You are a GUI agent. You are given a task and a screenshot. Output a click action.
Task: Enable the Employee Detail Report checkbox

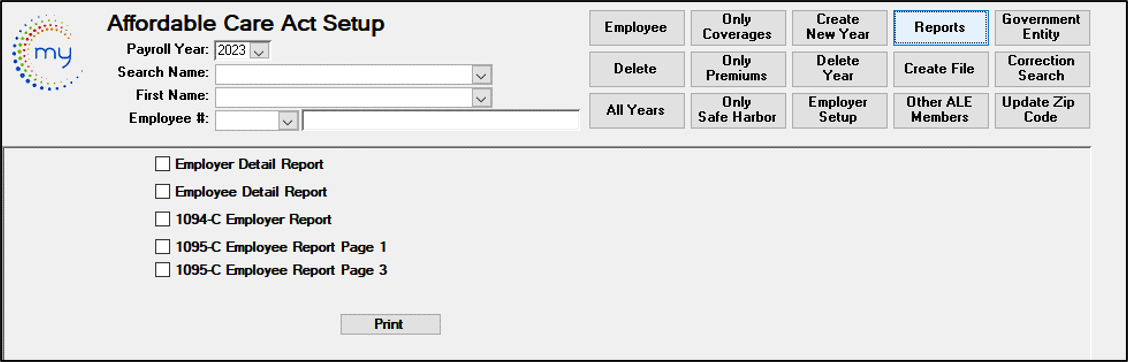pos(162,191)
